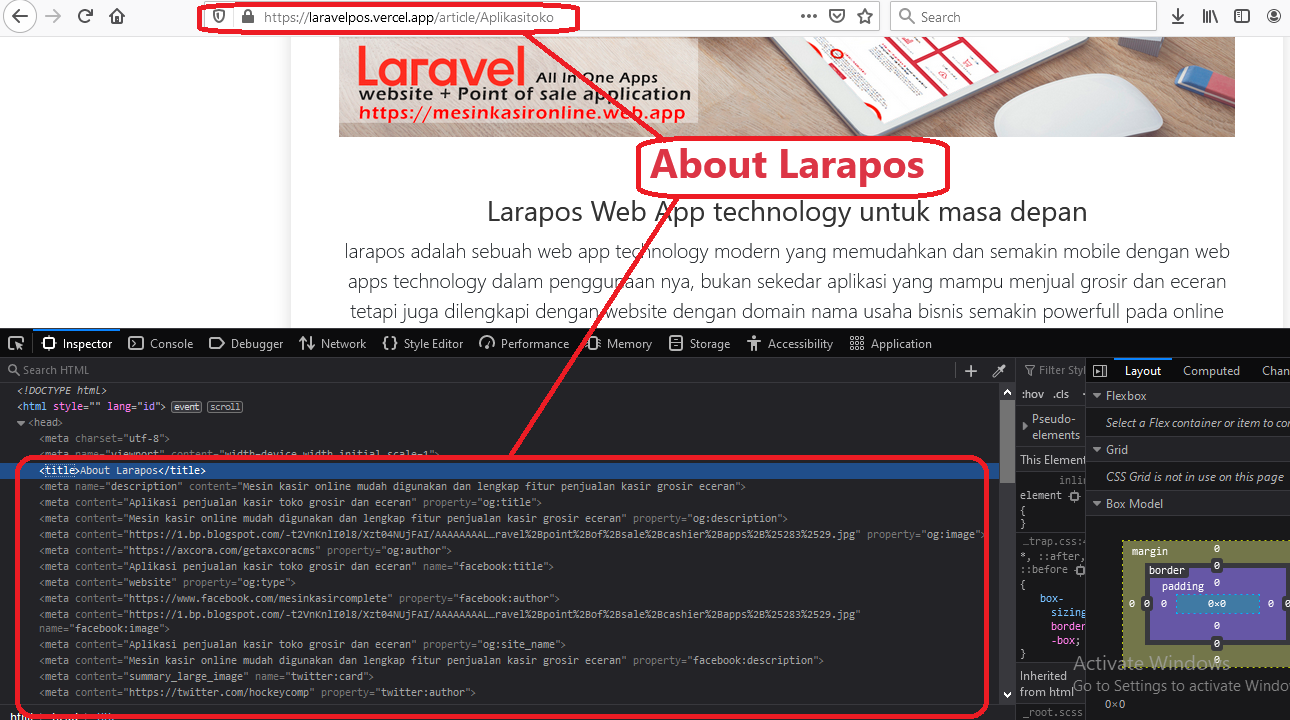Create a new node in markup

coord(970,370)
